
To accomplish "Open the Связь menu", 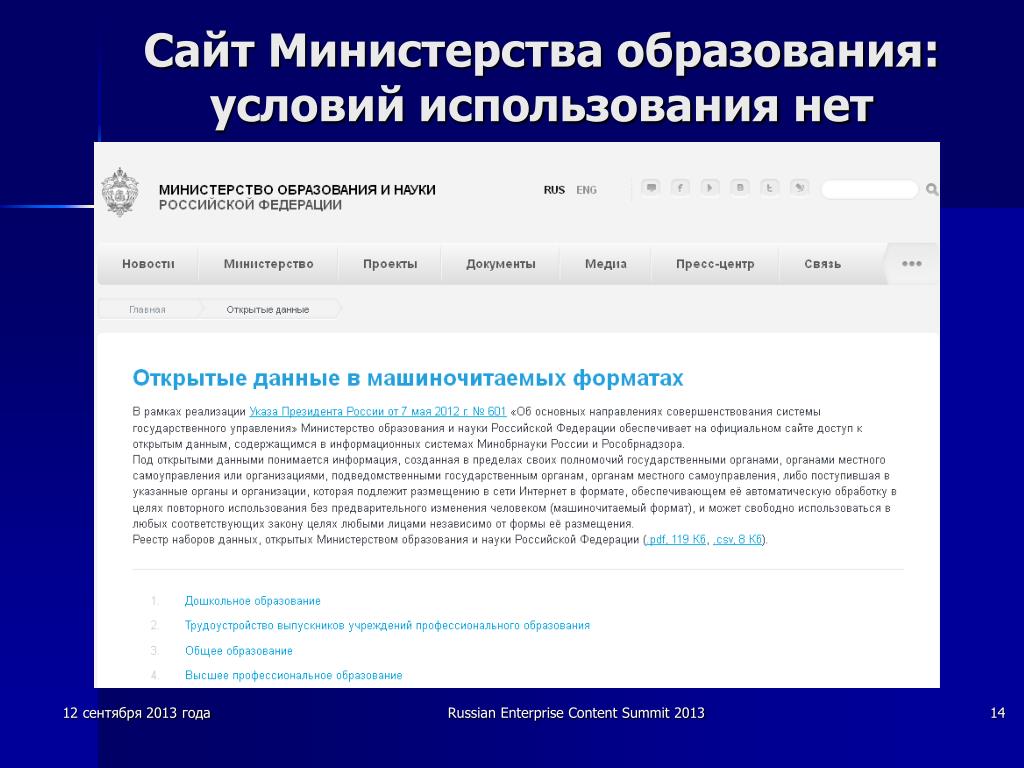I will click(822, 264).
